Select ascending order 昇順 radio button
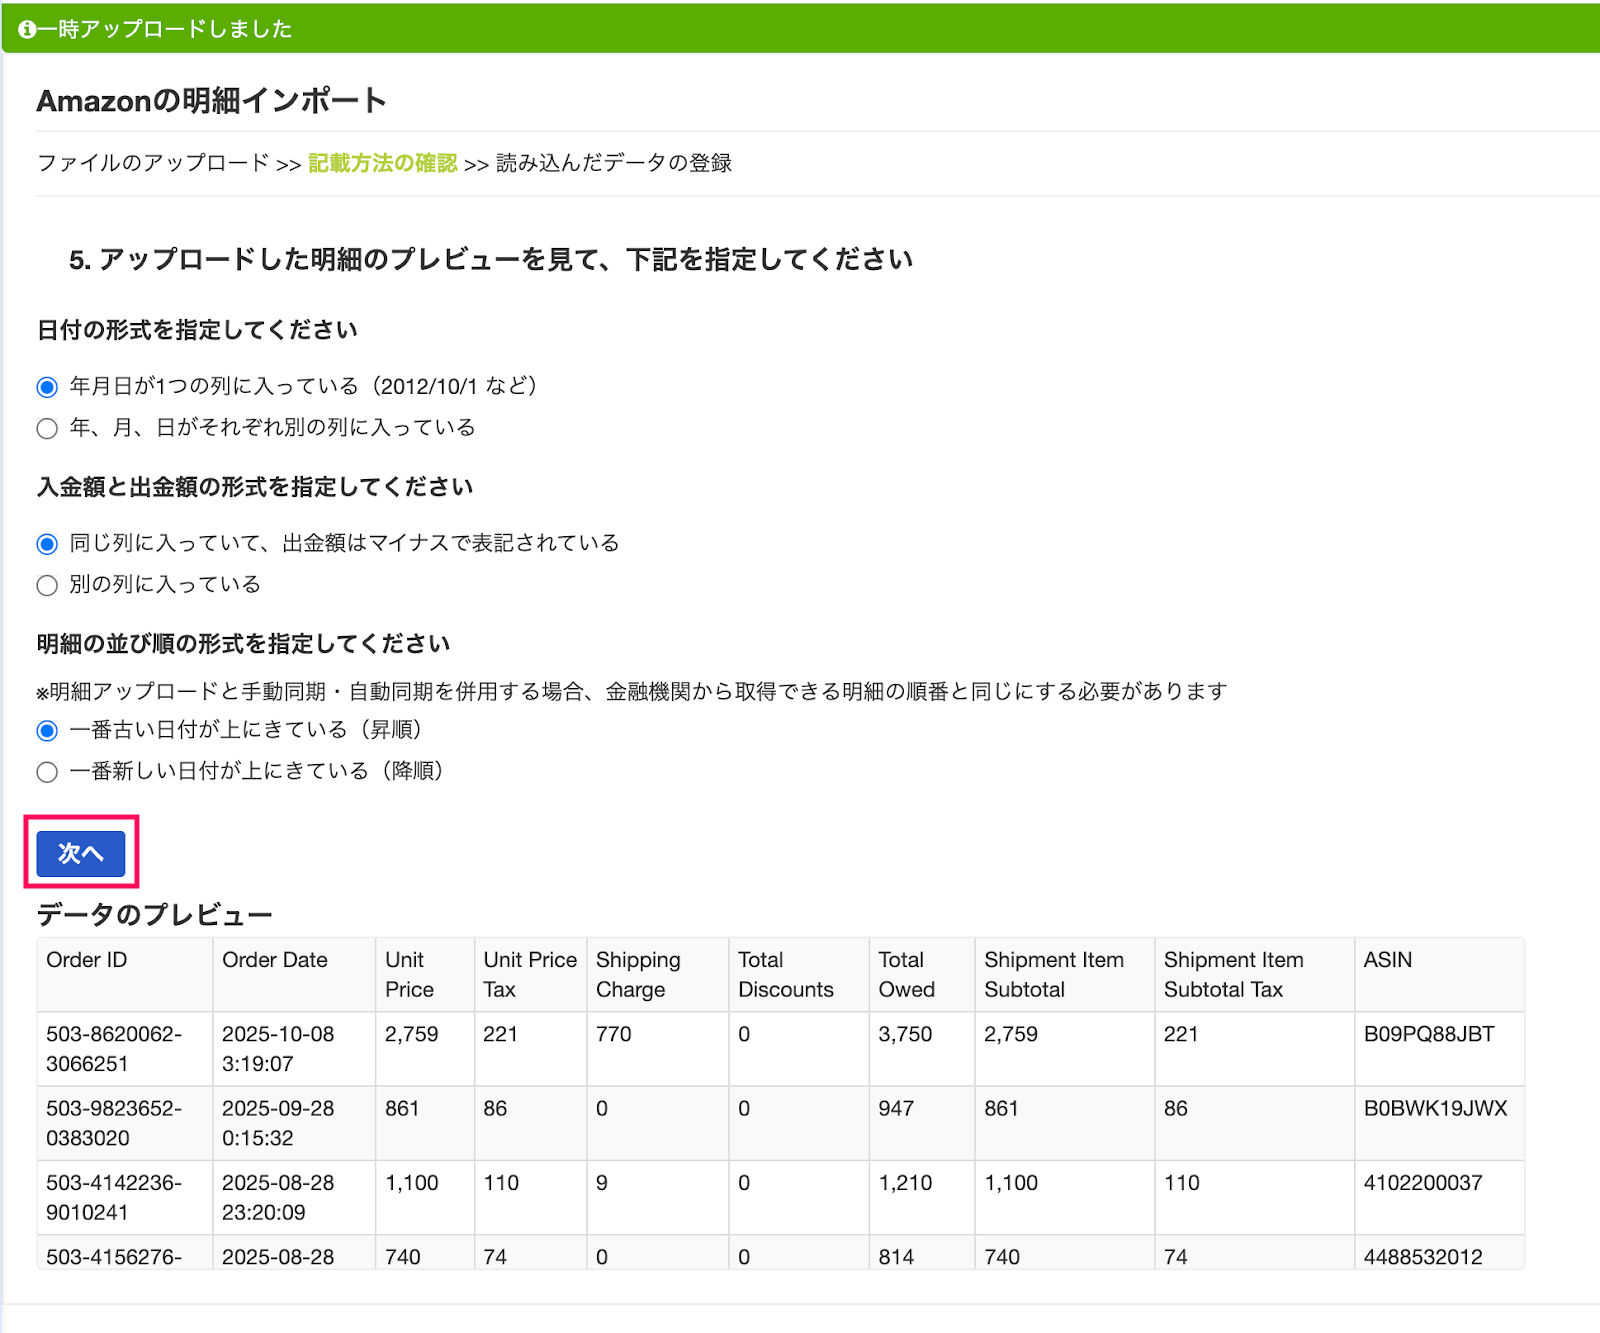 pyautogui.click(x=47, y=731)
